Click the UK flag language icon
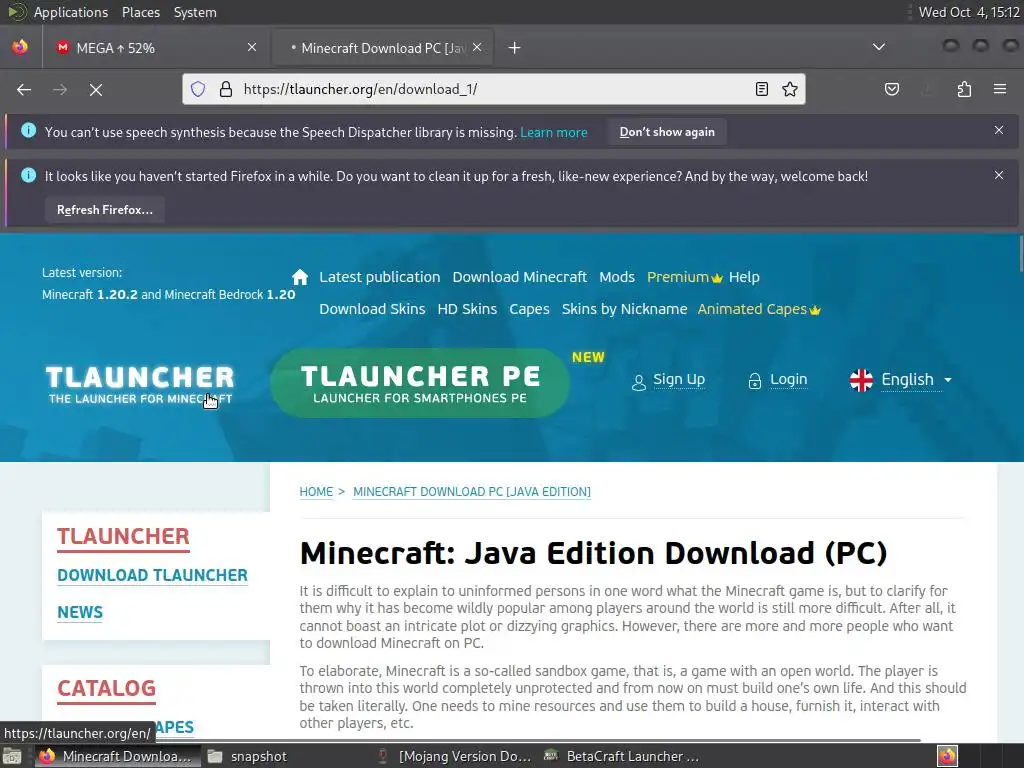Viewport: 1024px width, 768px height. click(x=861, y=380)
